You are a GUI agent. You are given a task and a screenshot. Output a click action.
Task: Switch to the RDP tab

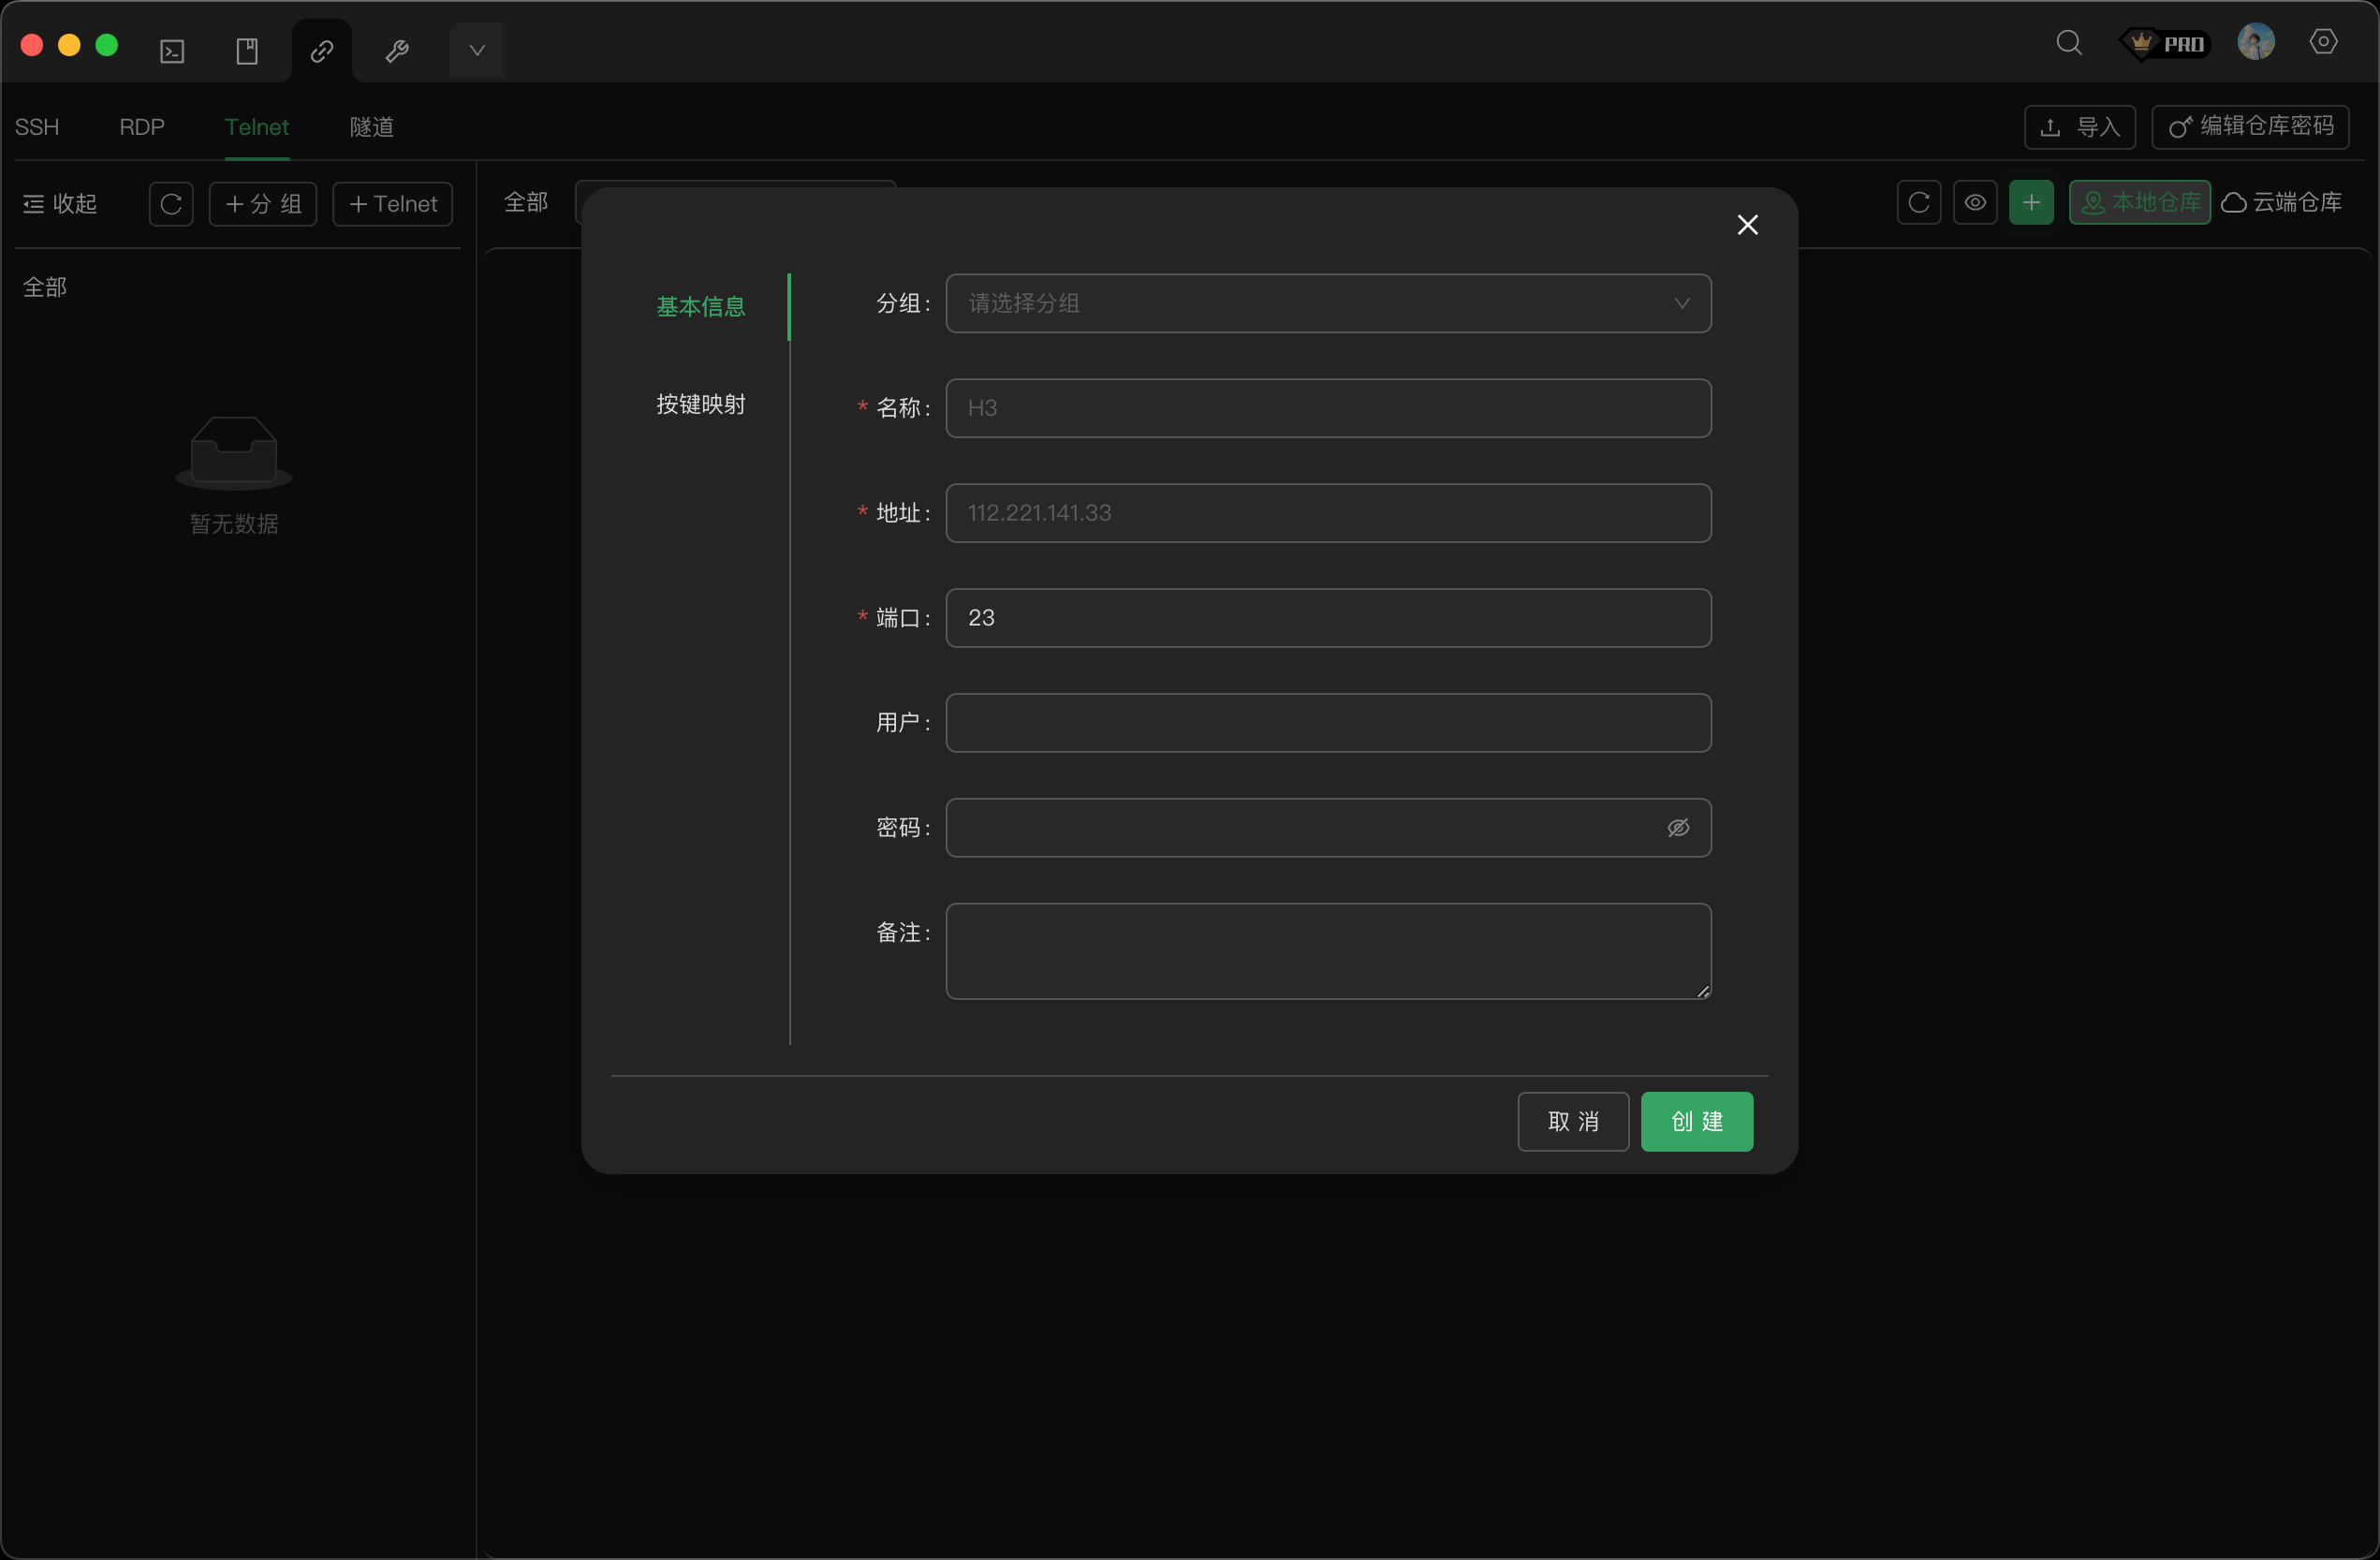(x=140, y=127)
